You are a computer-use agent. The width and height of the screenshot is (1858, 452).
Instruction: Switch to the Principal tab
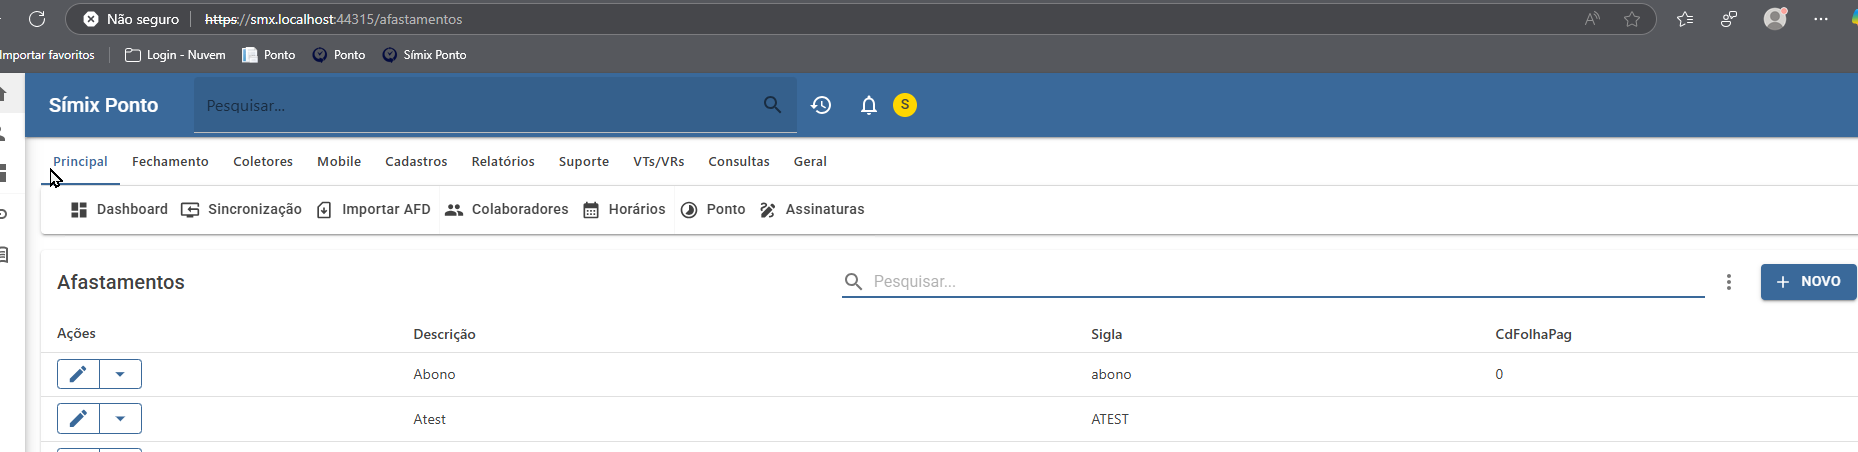coord(80,161)
